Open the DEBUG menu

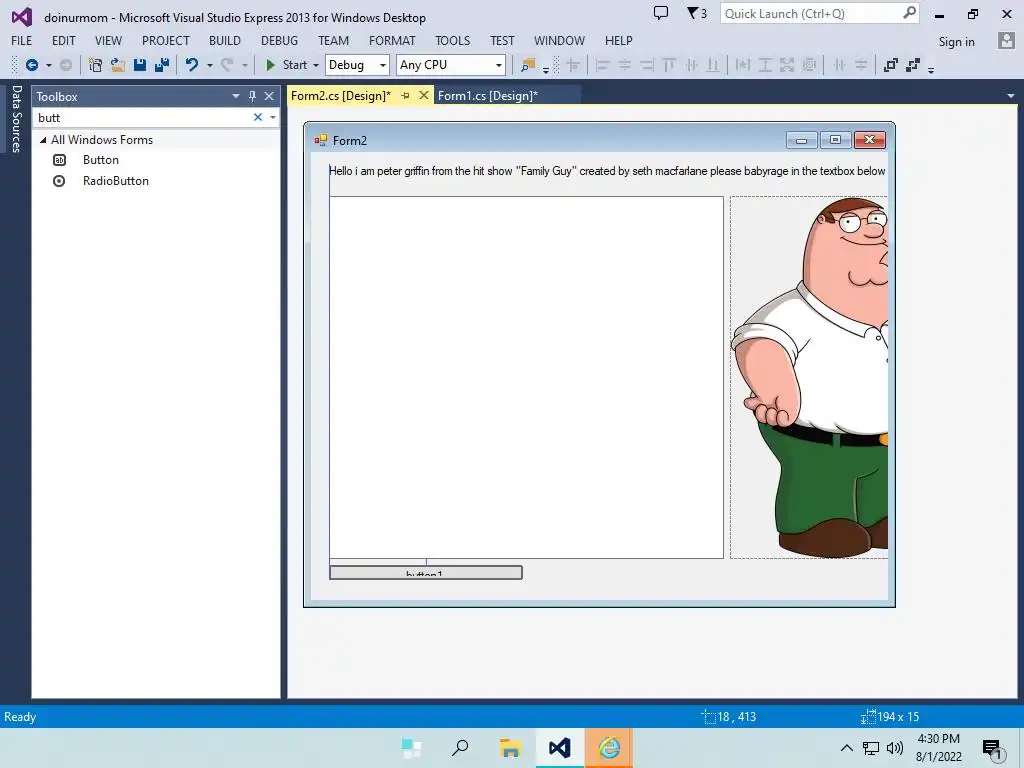280,40
